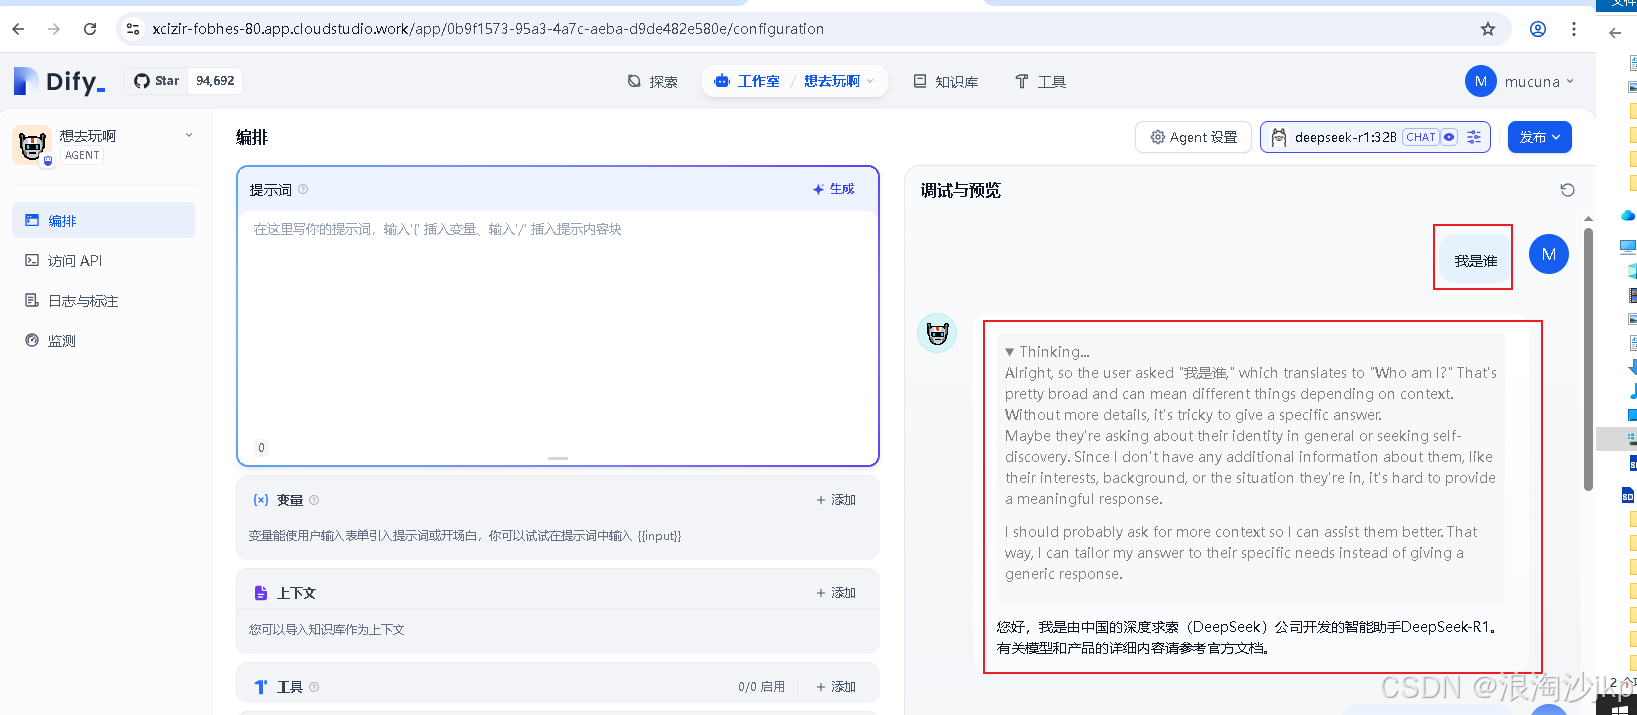Open the 探索 tab

(653, 82)
